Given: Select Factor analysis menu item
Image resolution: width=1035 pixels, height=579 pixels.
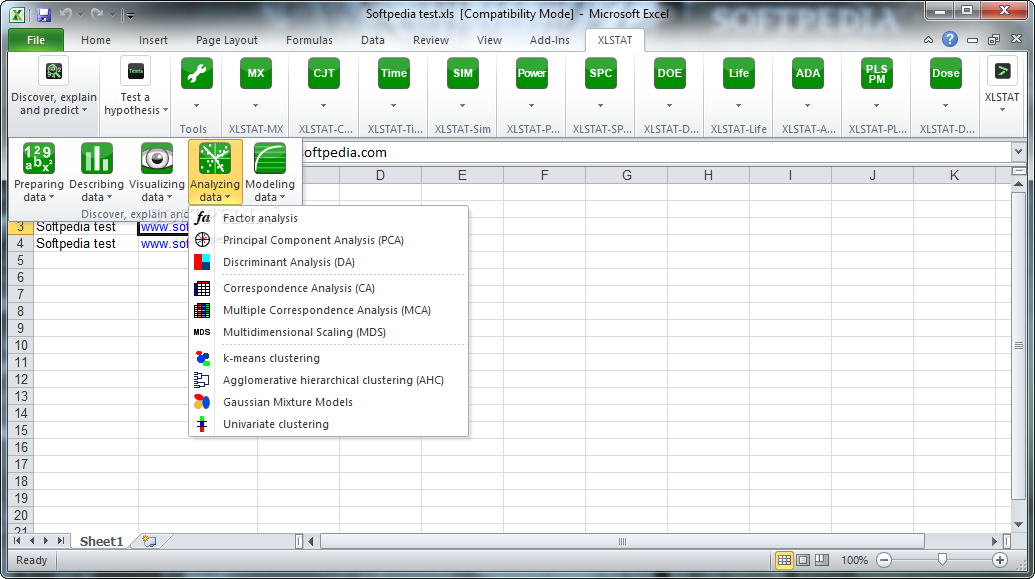Looking at the screenshot, I should [x=329, y=218].
